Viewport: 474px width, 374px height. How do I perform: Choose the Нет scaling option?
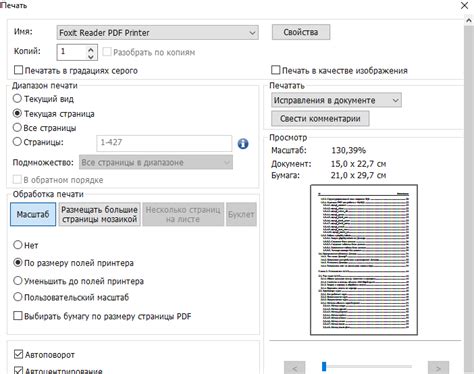click(18, 245)
